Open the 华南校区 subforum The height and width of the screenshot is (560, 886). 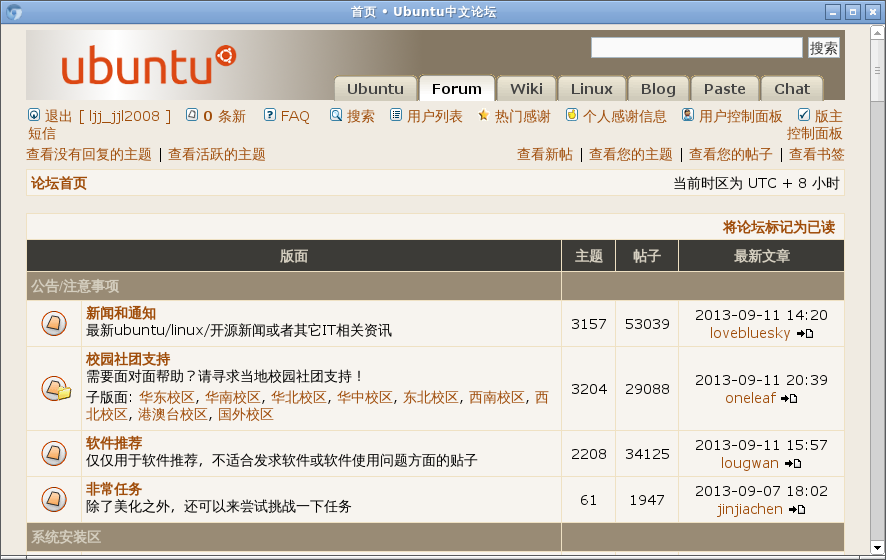[x=233, y=397]
